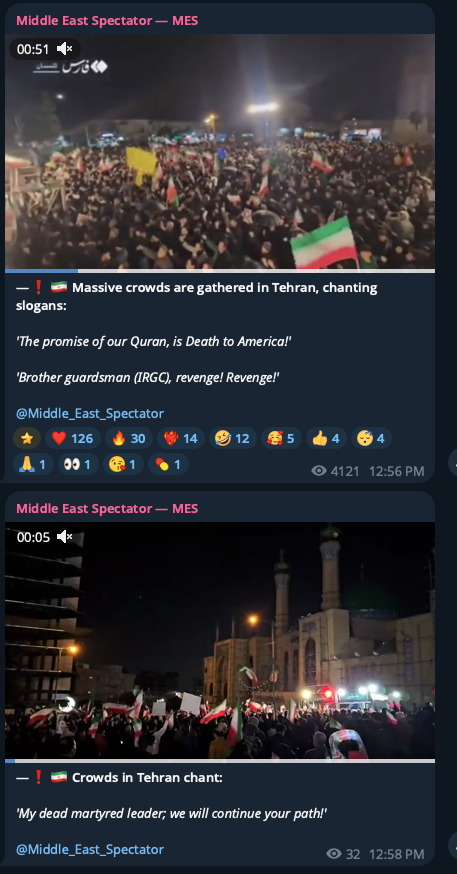Click the red heart reaction with 126
This screenshot has width=457, height=874.
pos(72,438)
